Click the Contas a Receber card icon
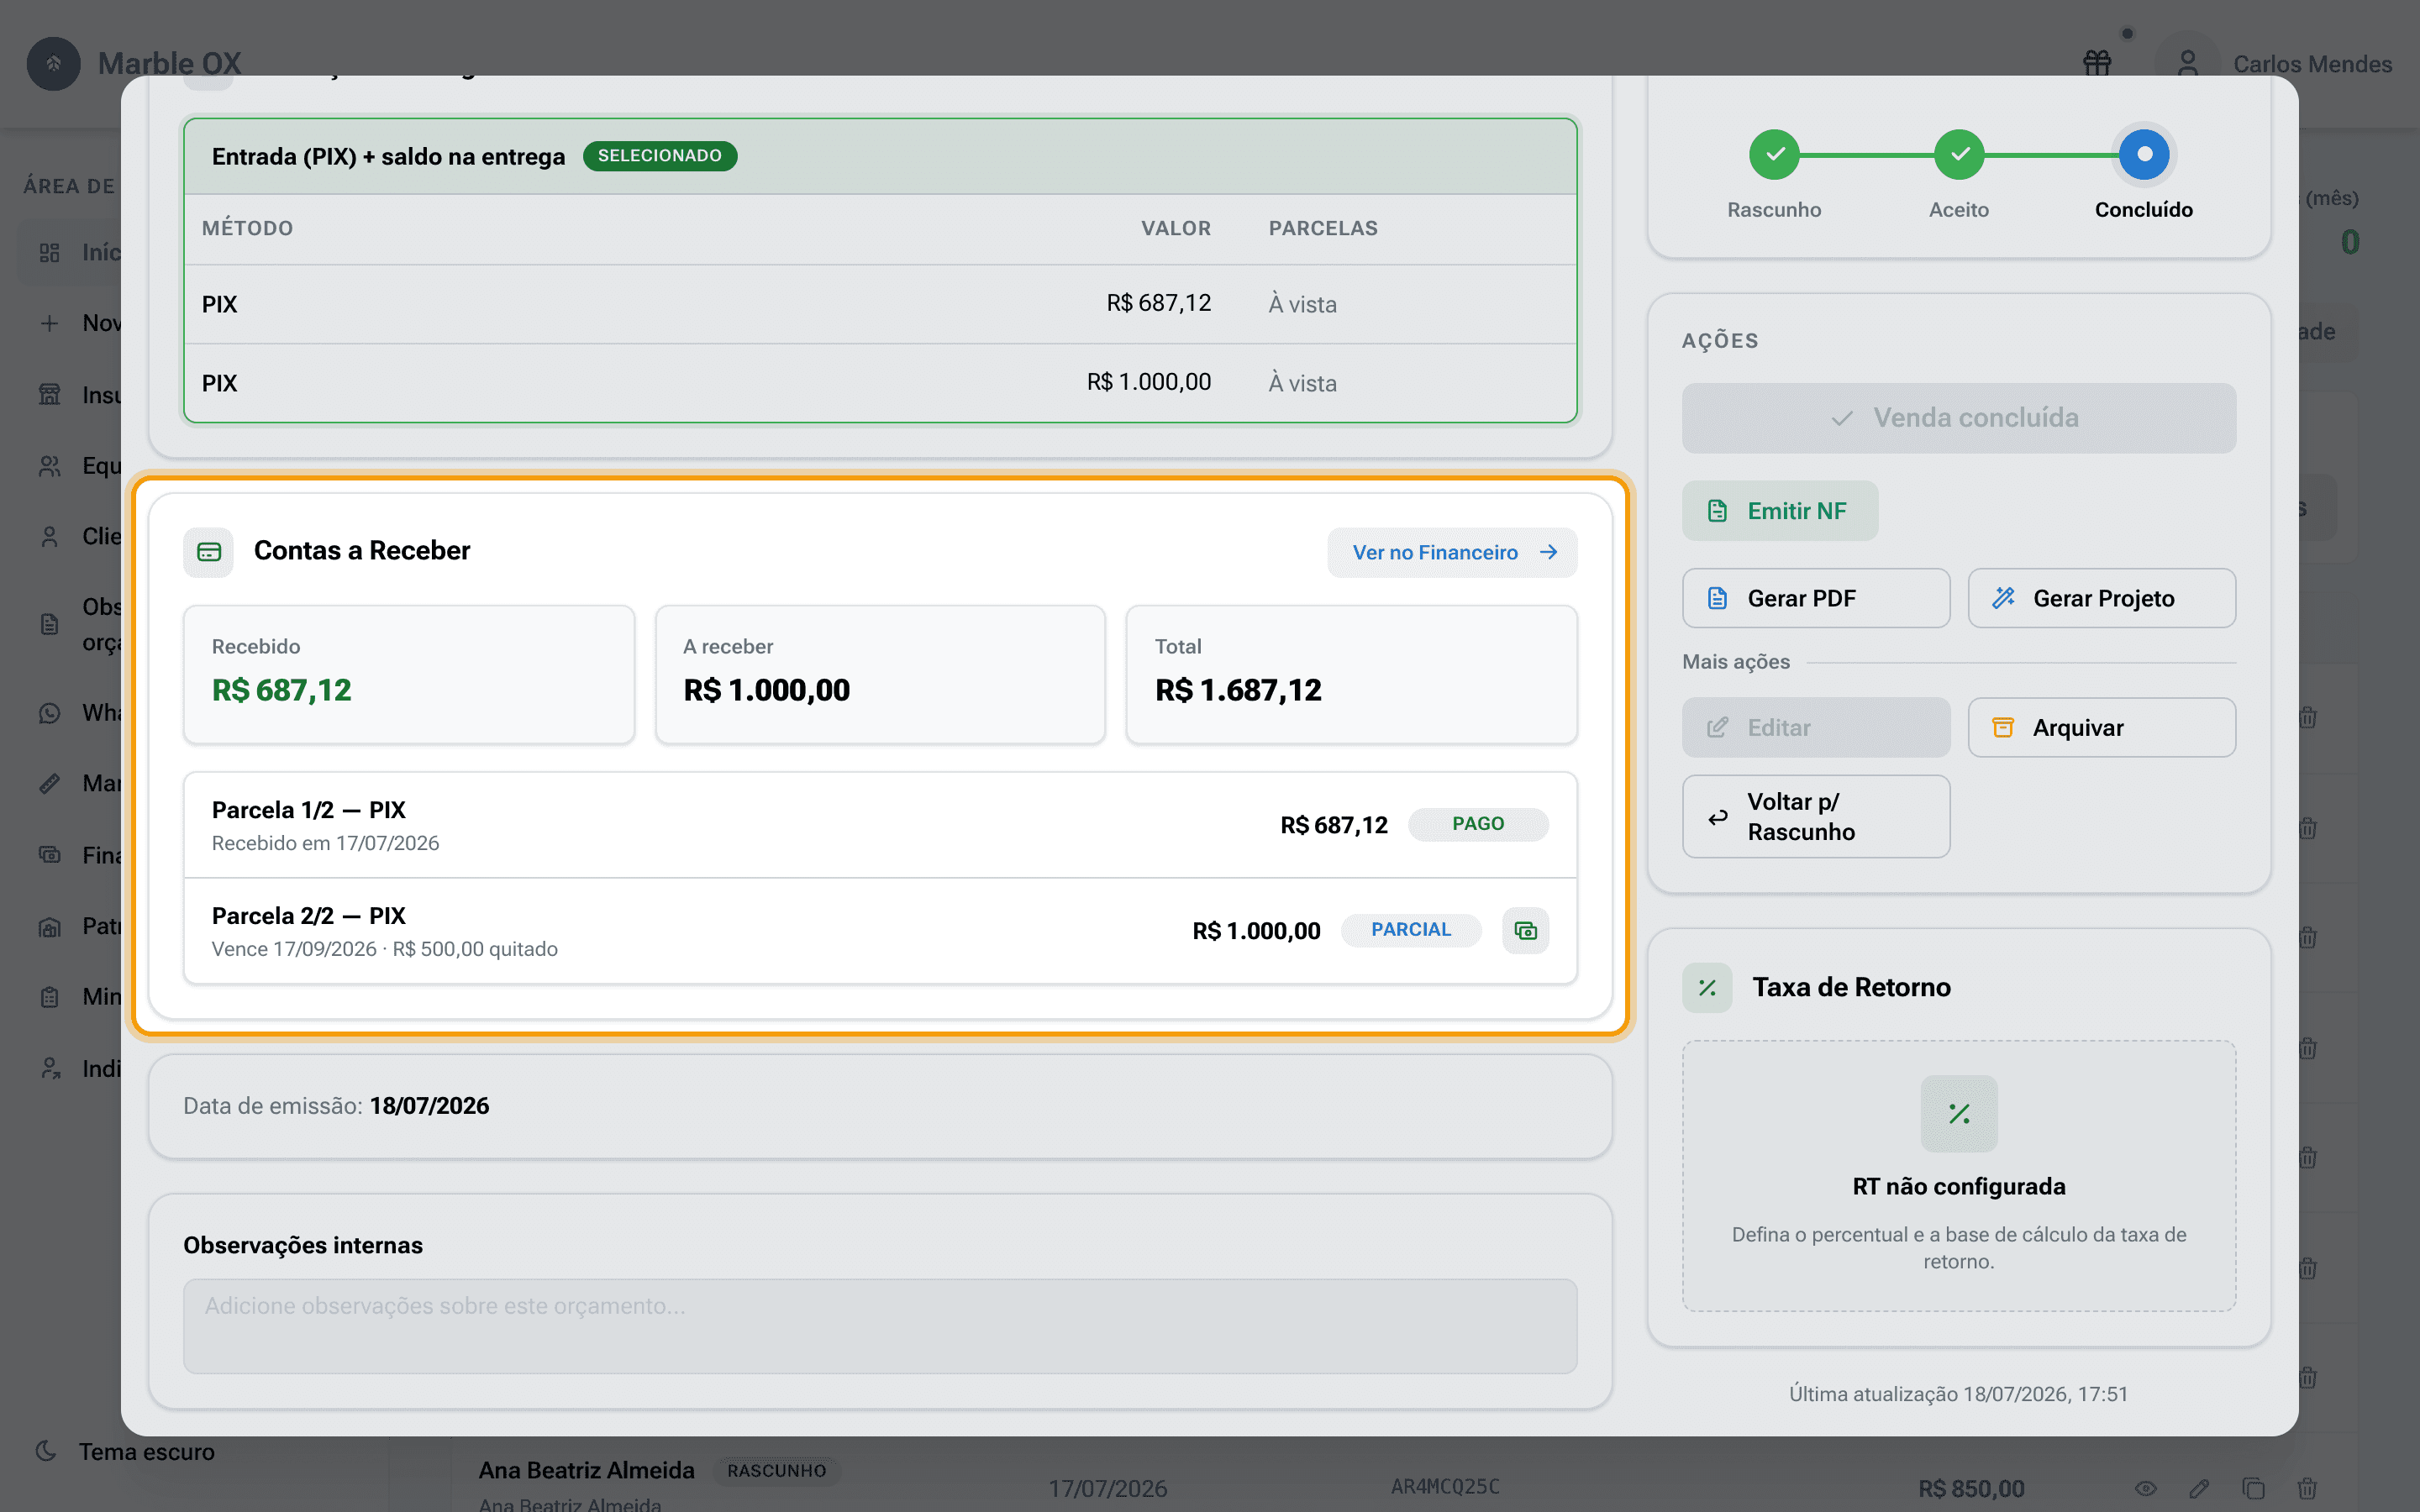Screen dimensions: 2420x1512 click(x=208, y=552)
